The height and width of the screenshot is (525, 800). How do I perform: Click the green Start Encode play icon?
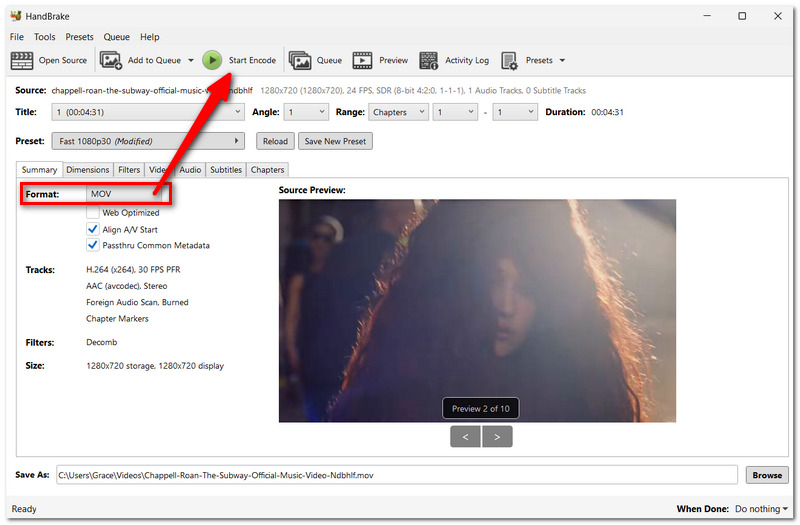pos(212,60)
